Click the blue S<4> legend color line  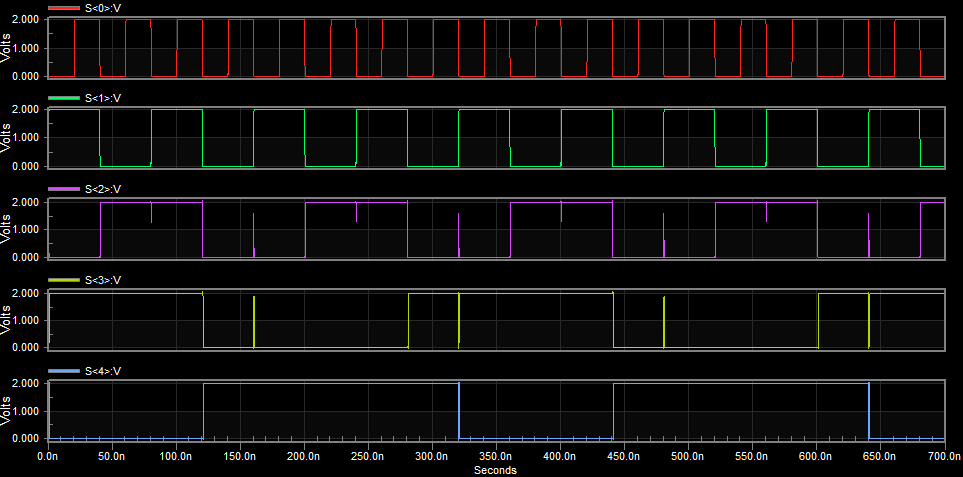(64, 371)
